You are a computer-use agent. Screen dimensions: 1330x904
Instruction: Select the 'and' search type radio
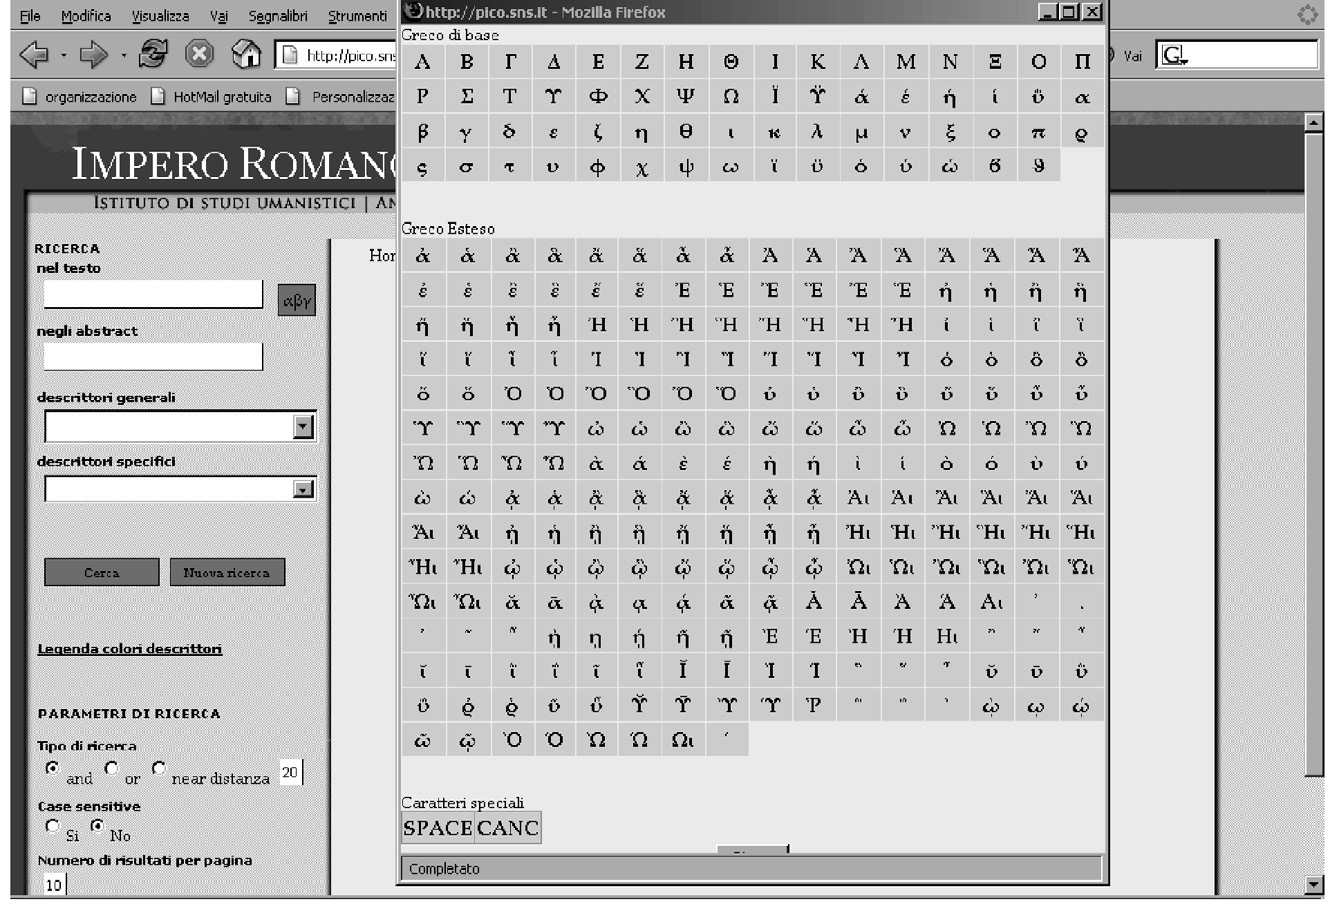click(52, 768)
